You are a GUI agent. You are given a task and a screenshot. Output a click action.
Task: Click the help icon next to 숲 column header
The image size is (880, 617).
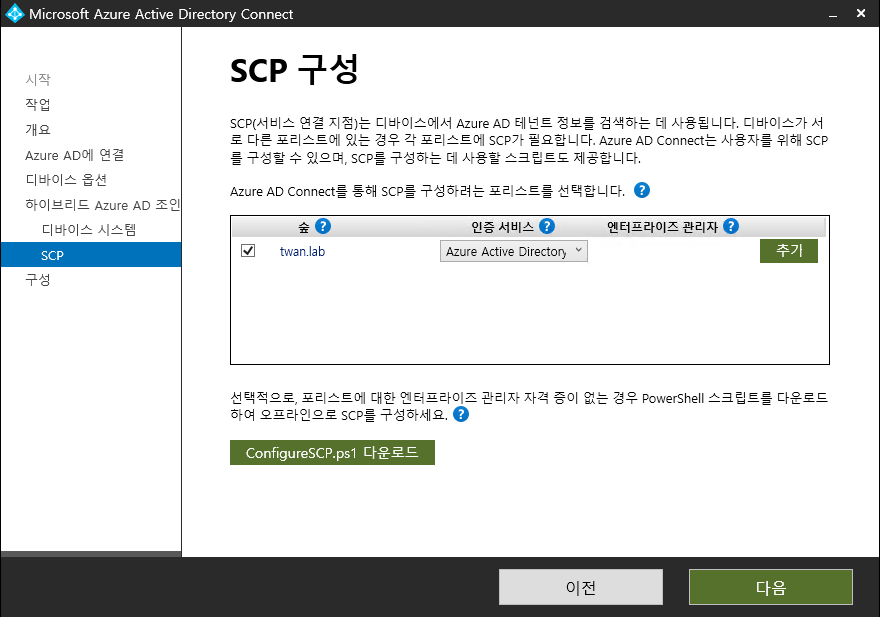pyautogui.click(x=323, y=226)
